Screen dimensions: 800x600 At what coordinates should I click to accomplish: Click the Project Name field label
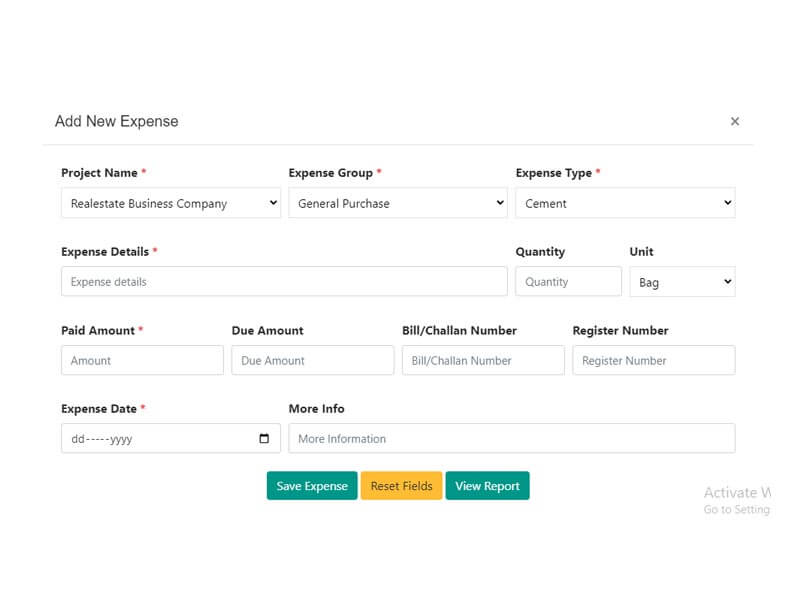(99, 173)
